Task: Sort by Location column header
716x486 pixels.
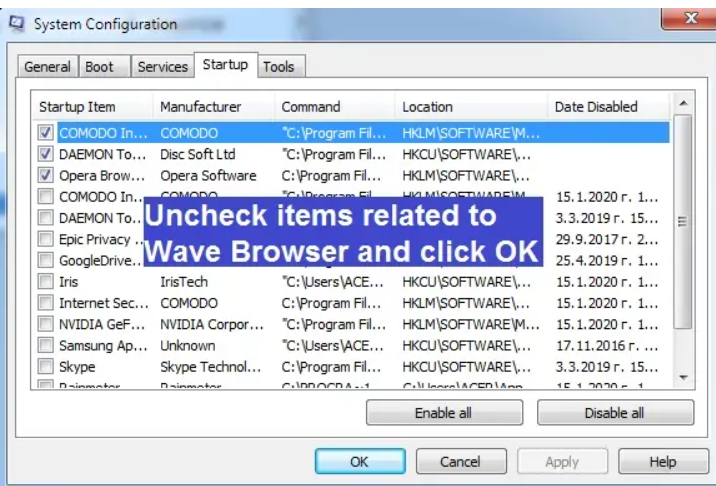Action: pyautogui.click(x=472, y=107)
